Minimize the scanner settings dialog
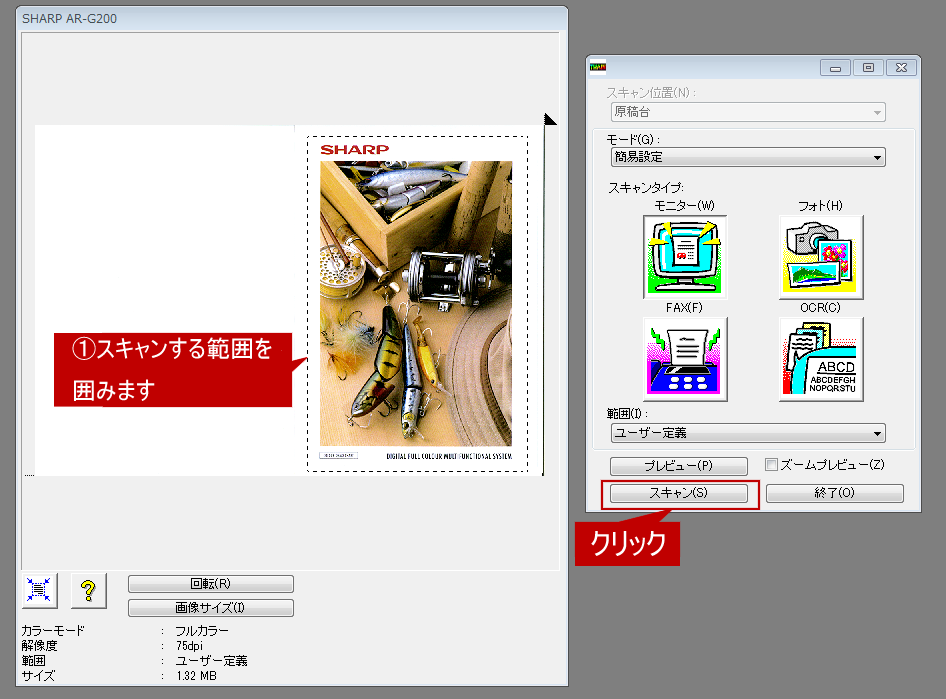Image resolution: width=946 pixels, height=699 pixels. pyautogui.click(x=836, y=68)
